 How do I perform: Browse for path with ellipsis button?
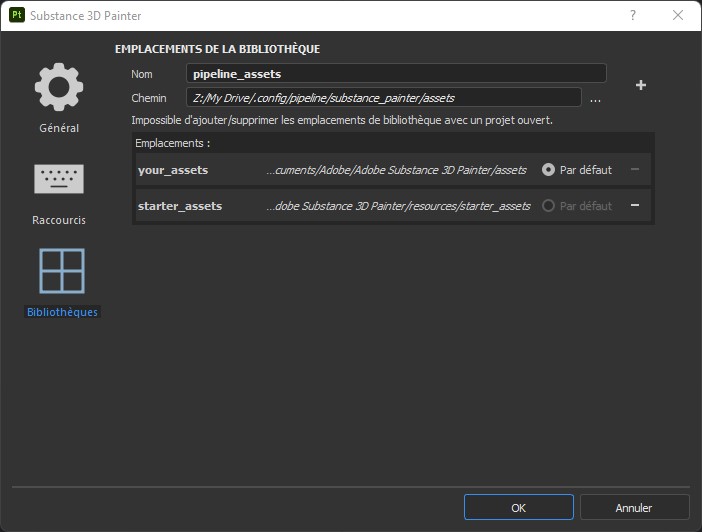click(595, 99)
